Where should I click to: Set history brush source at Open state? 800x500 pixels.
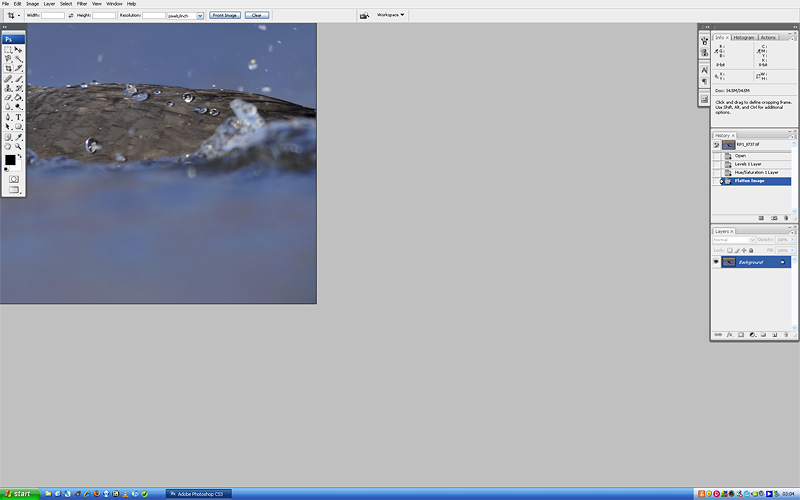tap(716, 156)
